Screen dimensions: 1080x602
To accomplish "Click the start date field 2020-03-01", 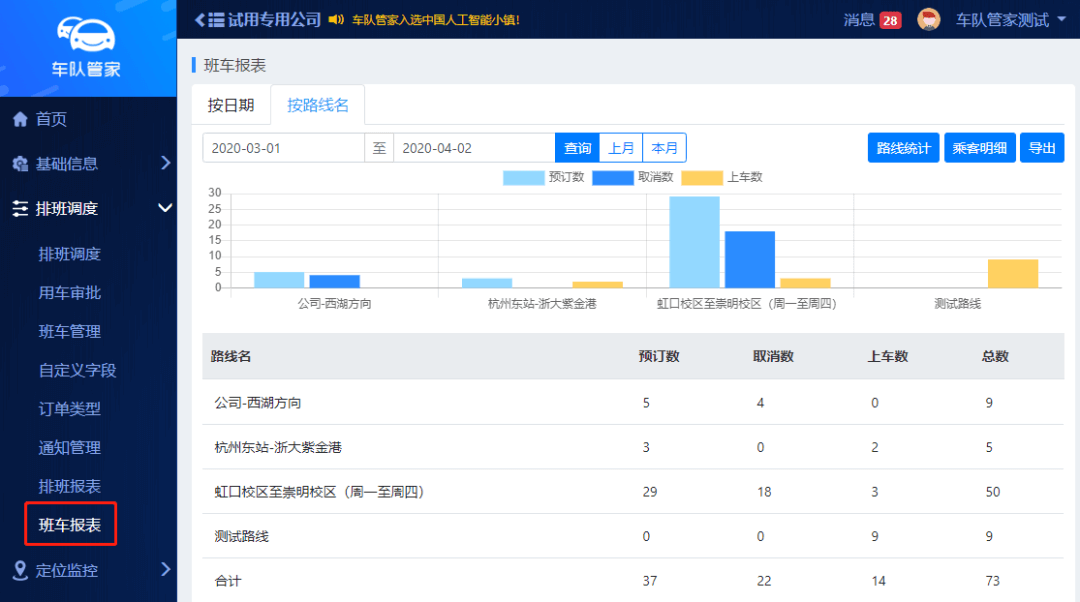I will tap(283, 148).
